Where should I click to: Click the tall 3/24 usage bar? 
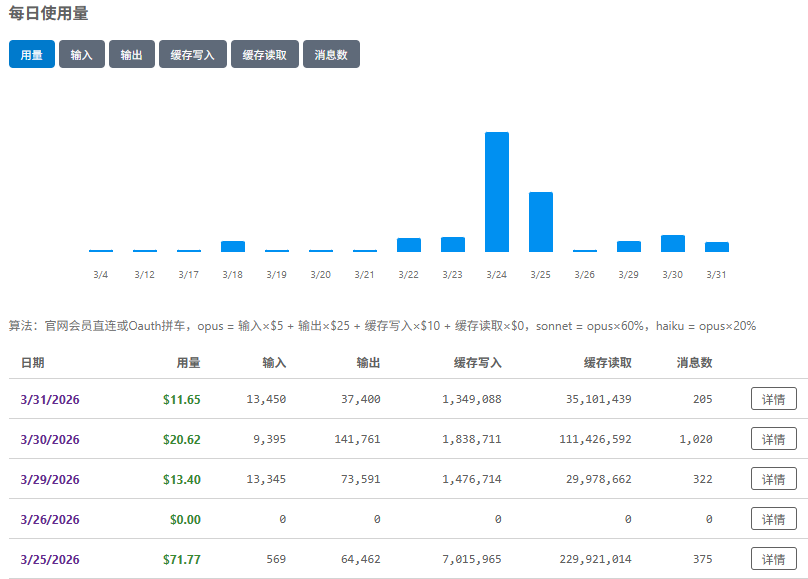[497, 192]
